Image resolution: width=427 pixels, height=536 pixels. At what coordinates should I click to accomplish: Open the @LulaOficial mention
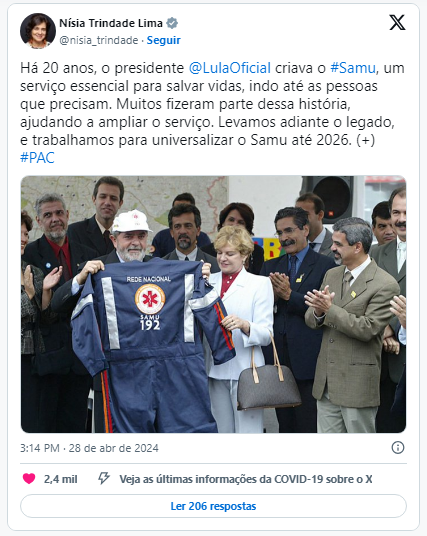[x=230, y=68]
